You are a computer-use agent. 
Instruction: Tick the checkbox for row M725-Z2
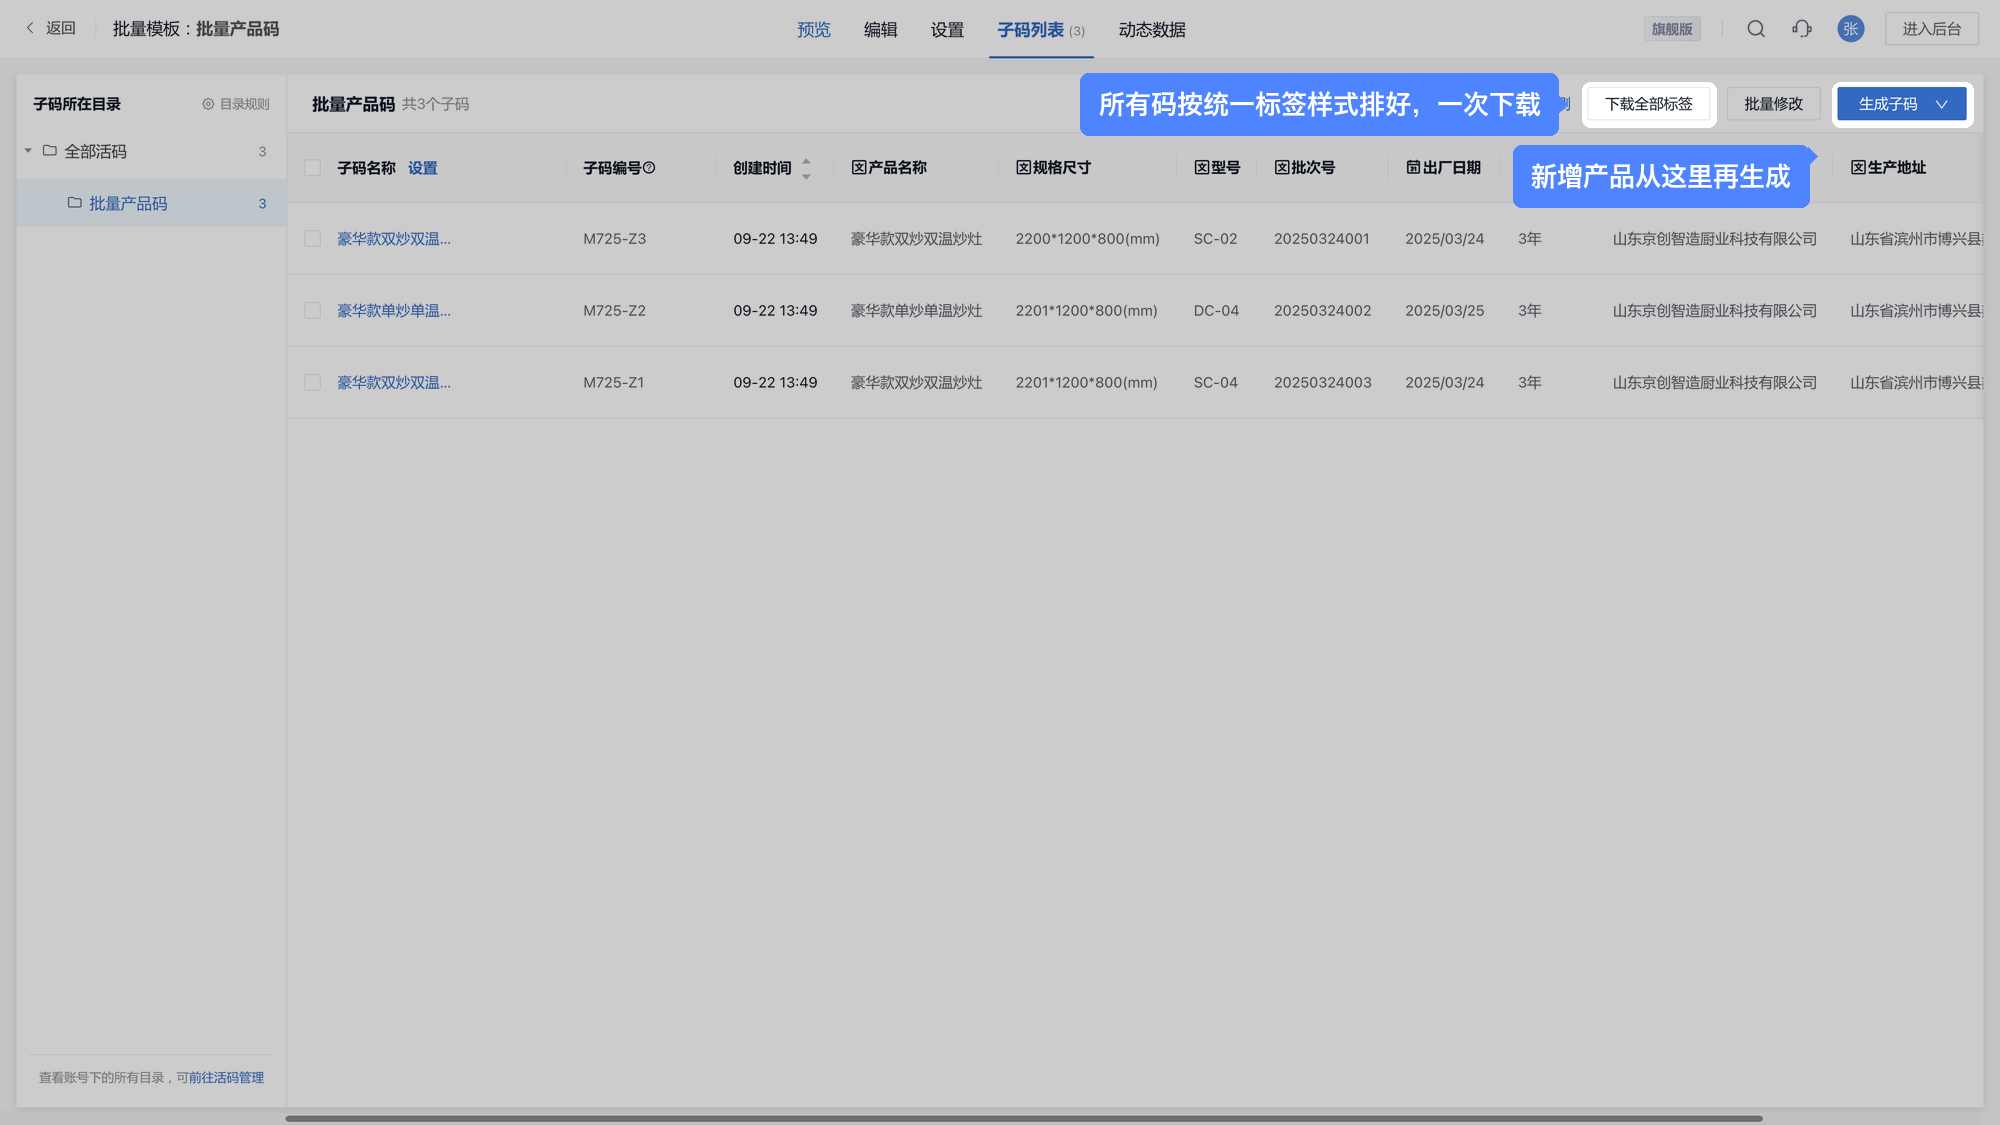(313, 311)
